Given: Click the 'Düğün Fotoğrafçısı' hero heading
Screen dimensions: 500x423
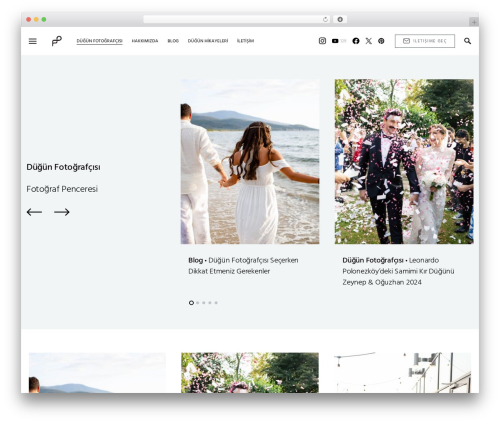Looking at the screenshot, I should click(x=63, y=167).
